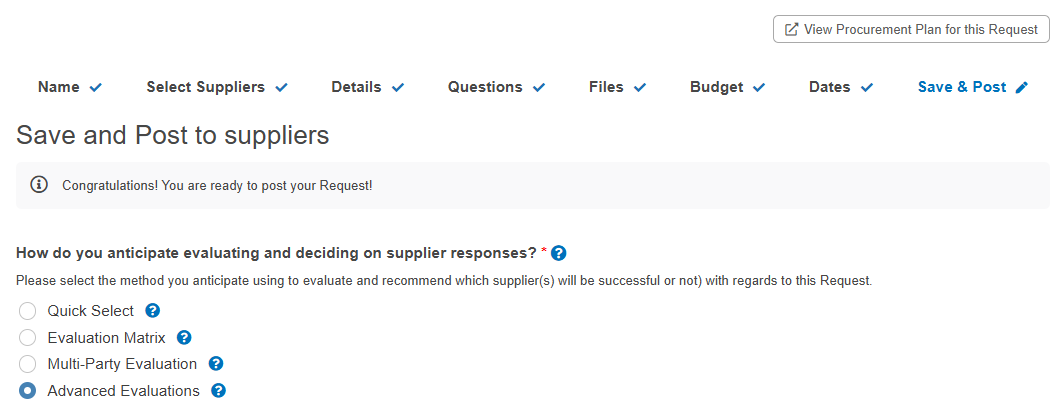This screenshot has height=419, width=1060.
Task: Open help icon beside Evaluation Matrix
Action: [x=184, y=337]
